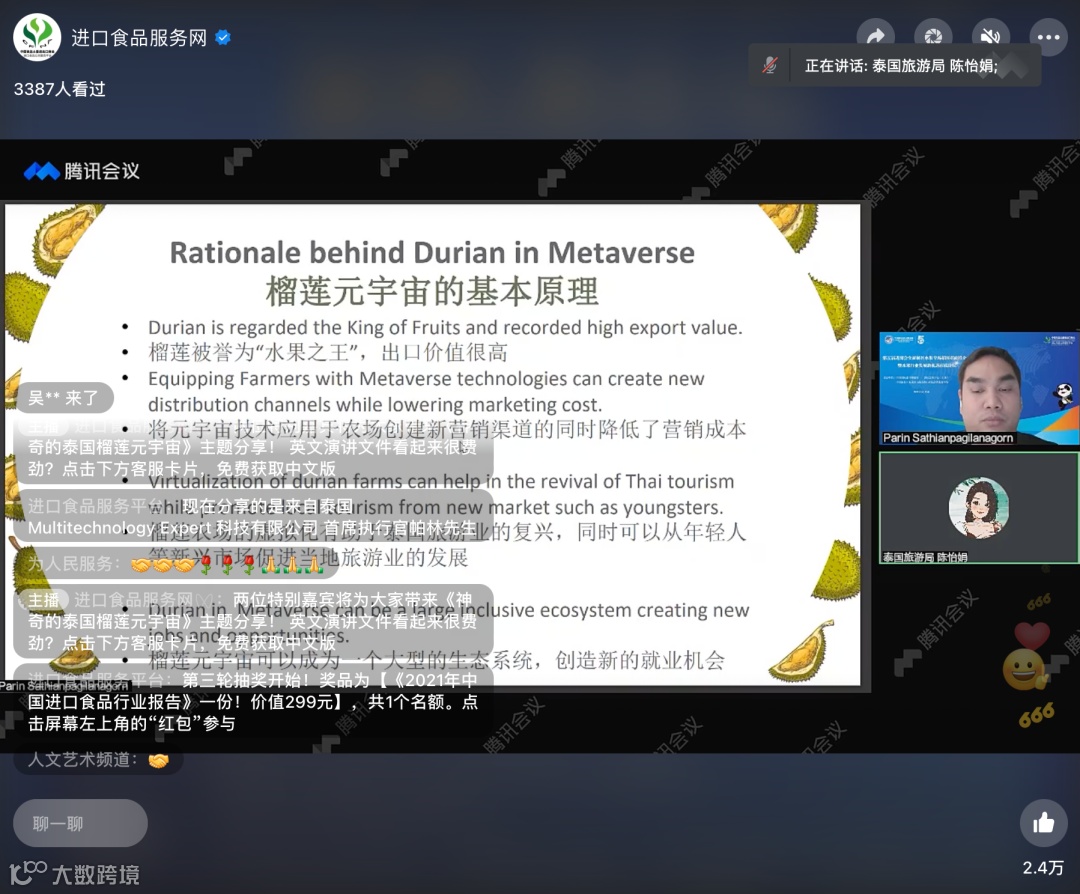Click the muted microphone icon beside 正在讲话
1080x894 pixels.
click(770, 65)
